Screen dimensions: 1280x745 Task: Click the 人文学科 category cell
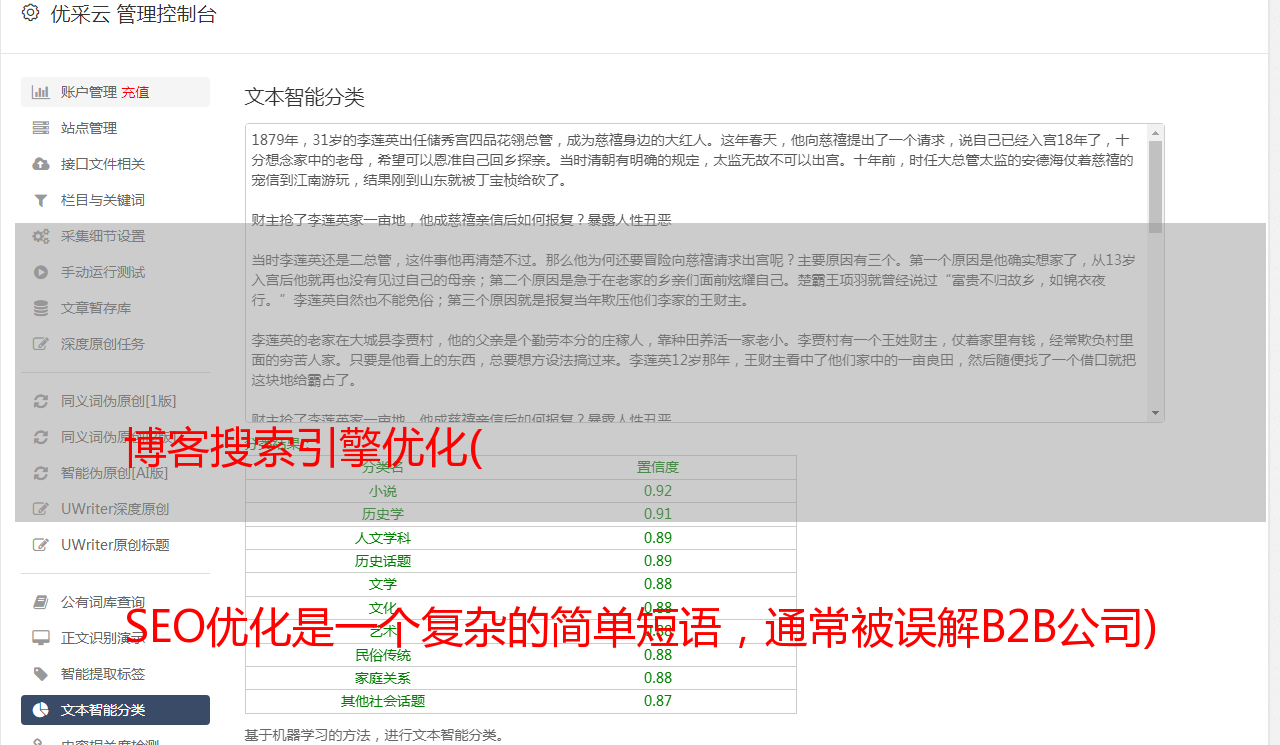point(383,538)
